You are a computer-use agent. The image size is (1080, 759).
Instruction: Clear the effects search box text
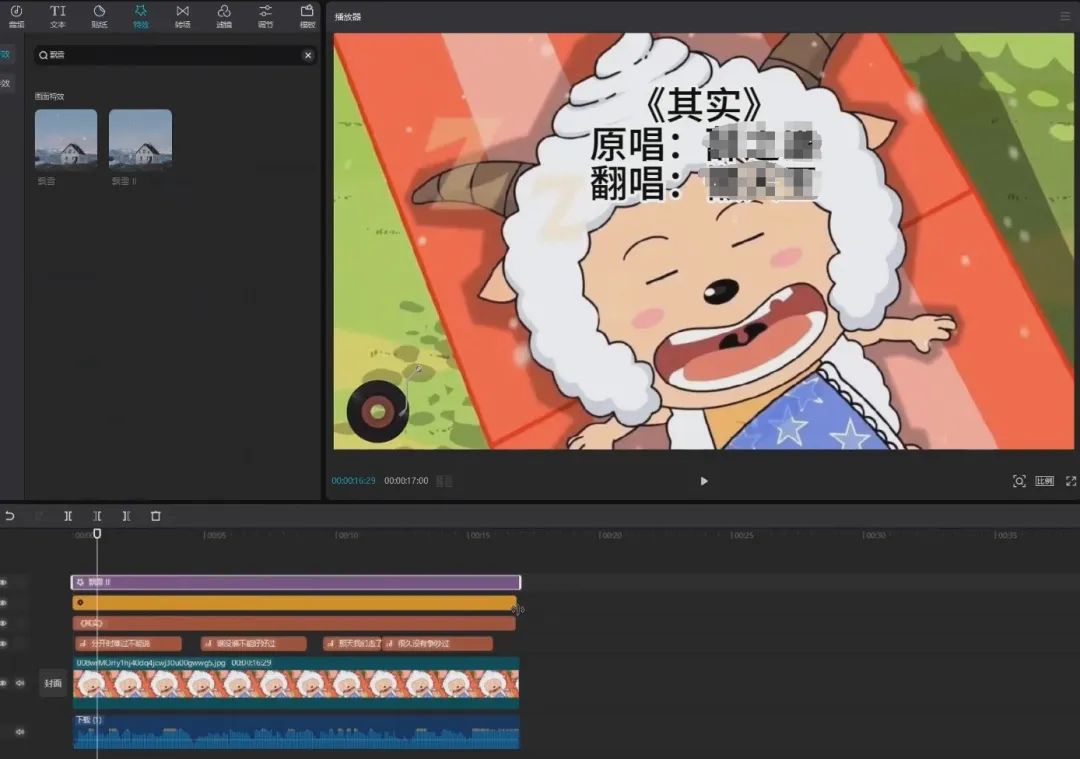point(307,56)
